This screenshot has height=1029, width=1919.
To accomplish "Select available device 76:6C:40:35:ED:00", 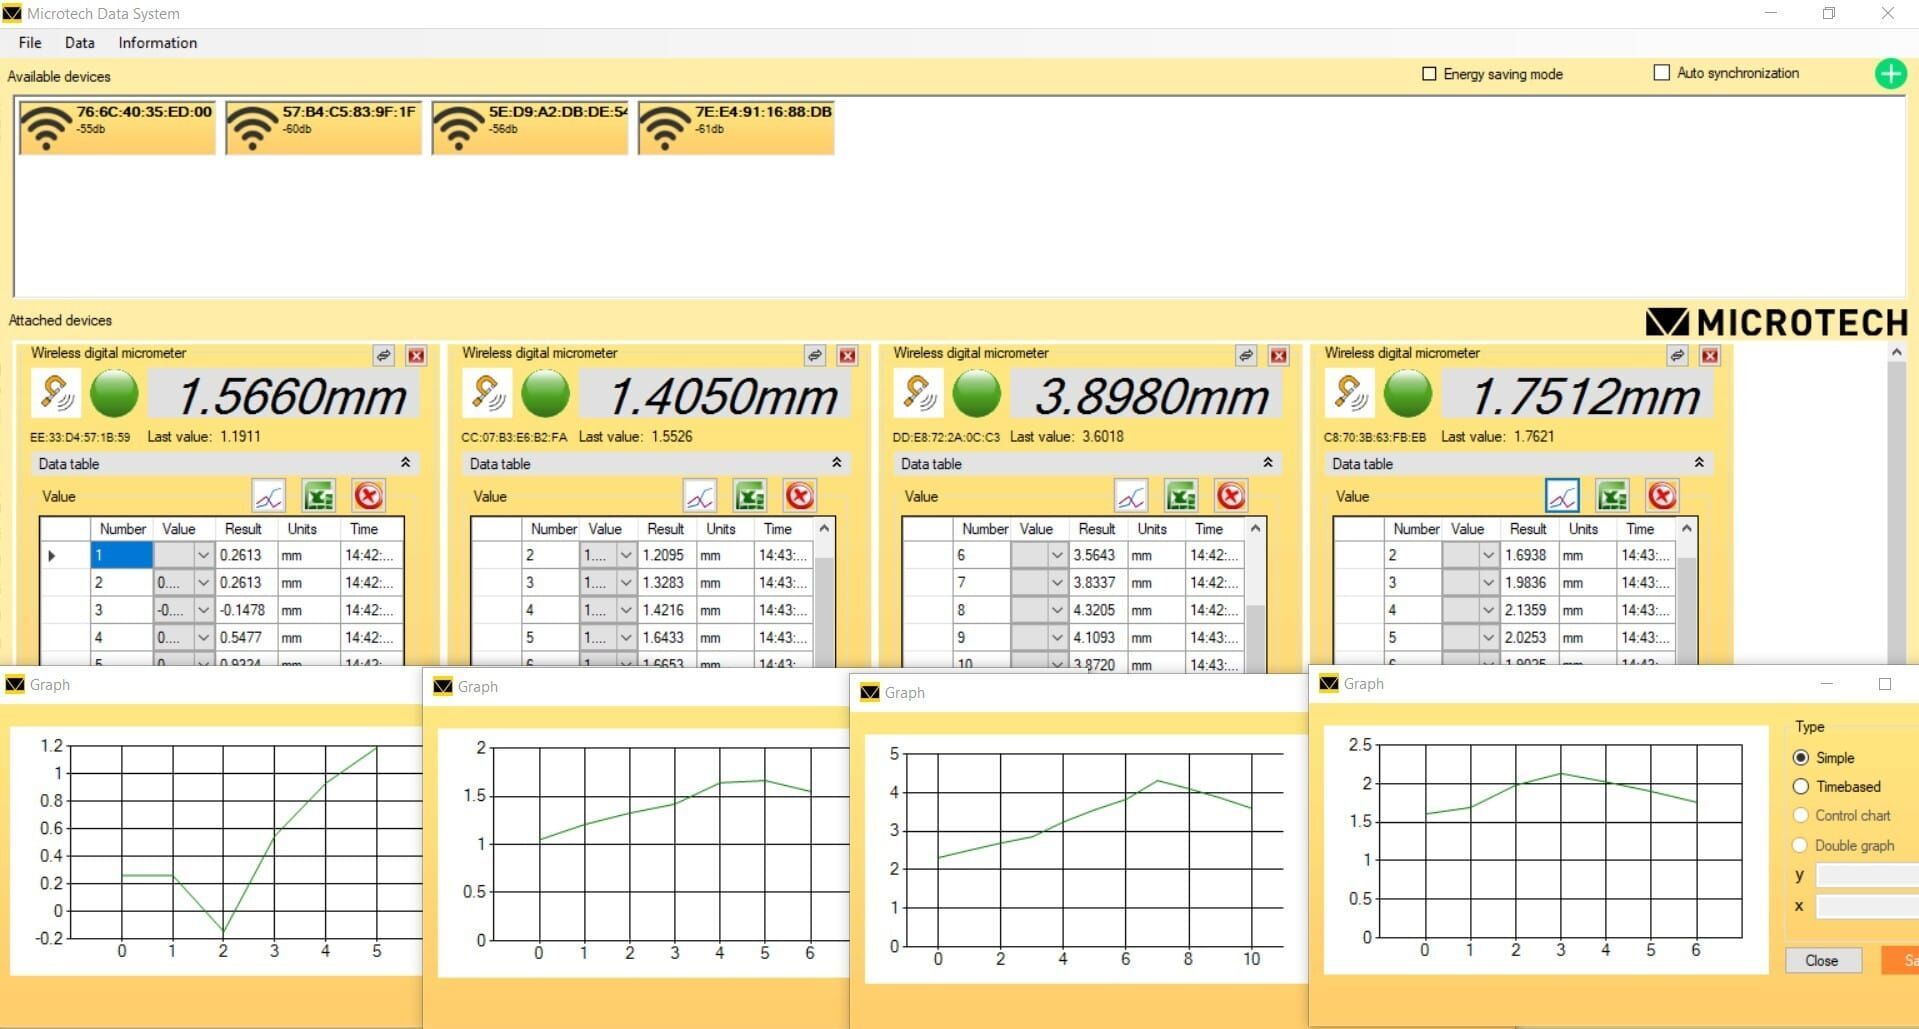I will pyautogui.click(x=117, y=127).
